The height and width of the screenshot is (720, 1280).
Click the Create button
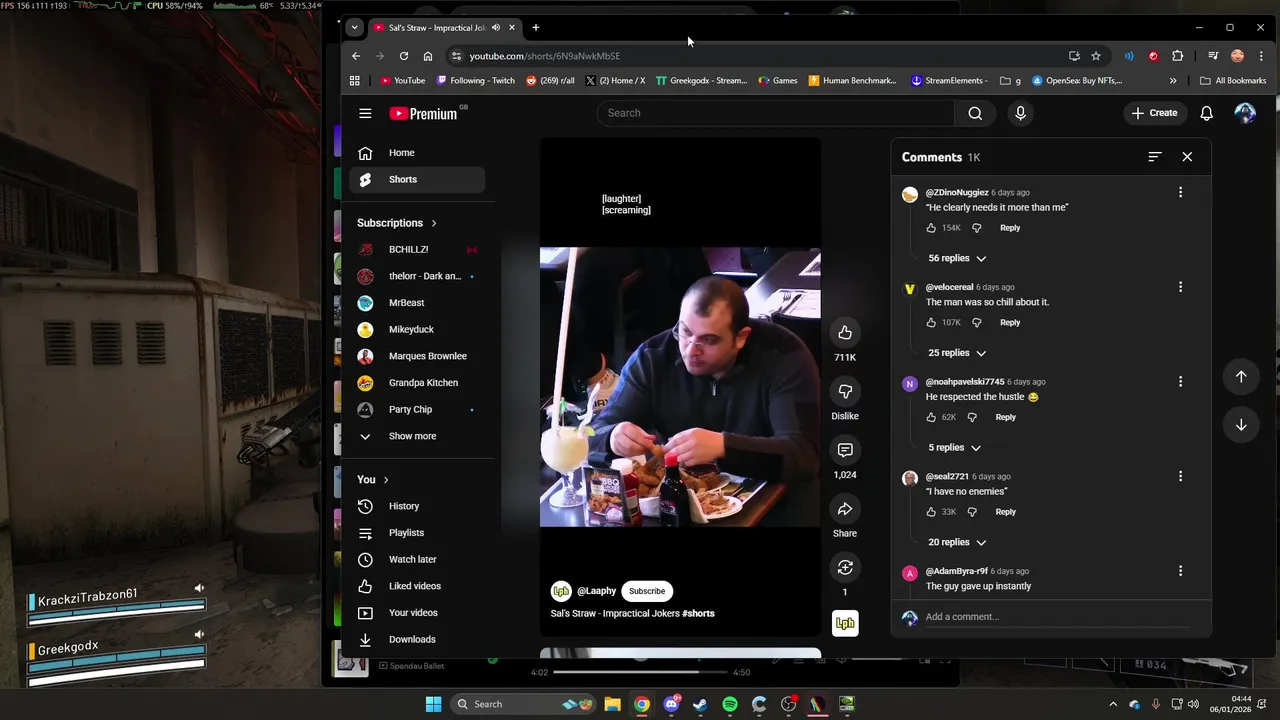coord(1155,113)
